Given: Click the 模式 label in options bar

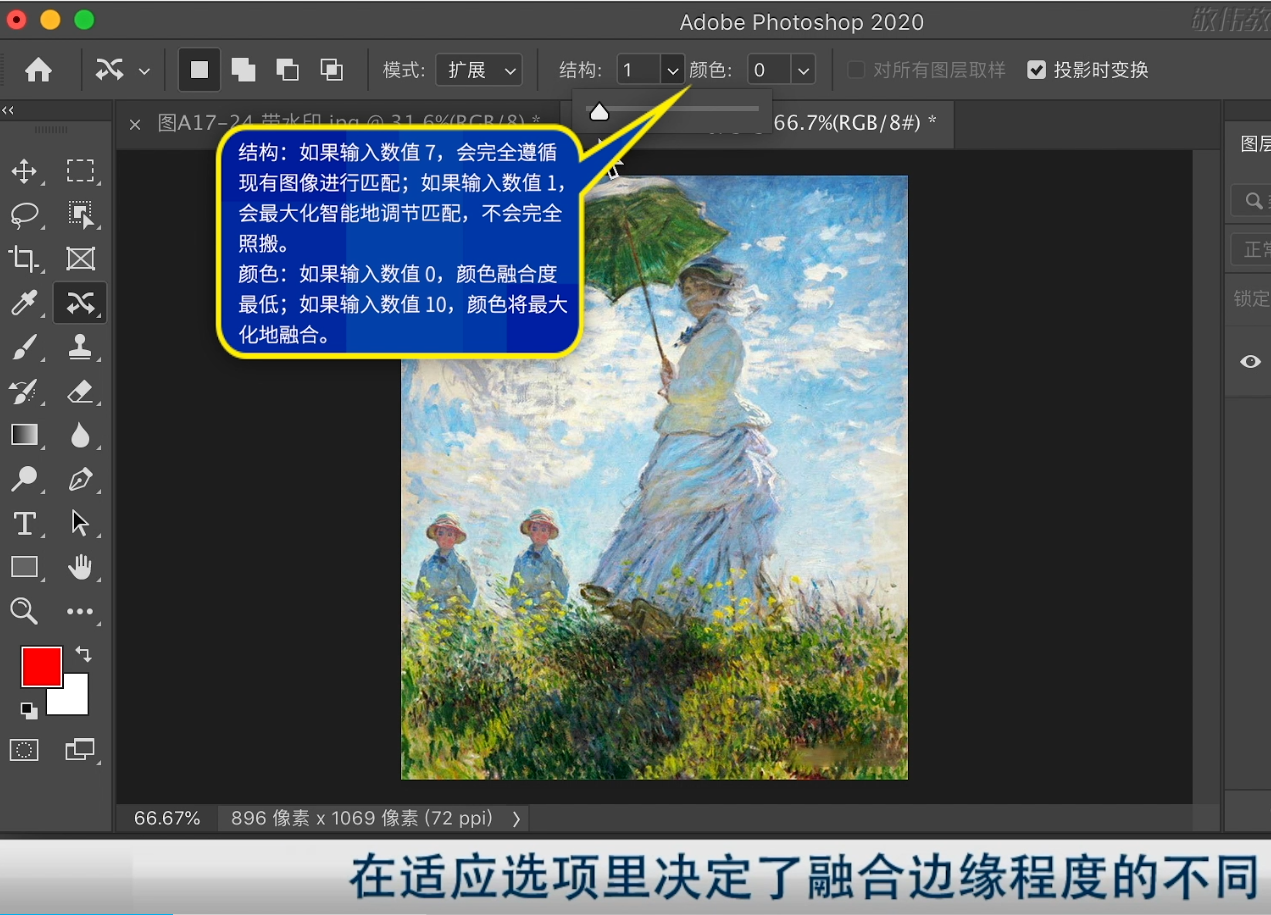Looking at the screenshot, I should coord(405,70).
